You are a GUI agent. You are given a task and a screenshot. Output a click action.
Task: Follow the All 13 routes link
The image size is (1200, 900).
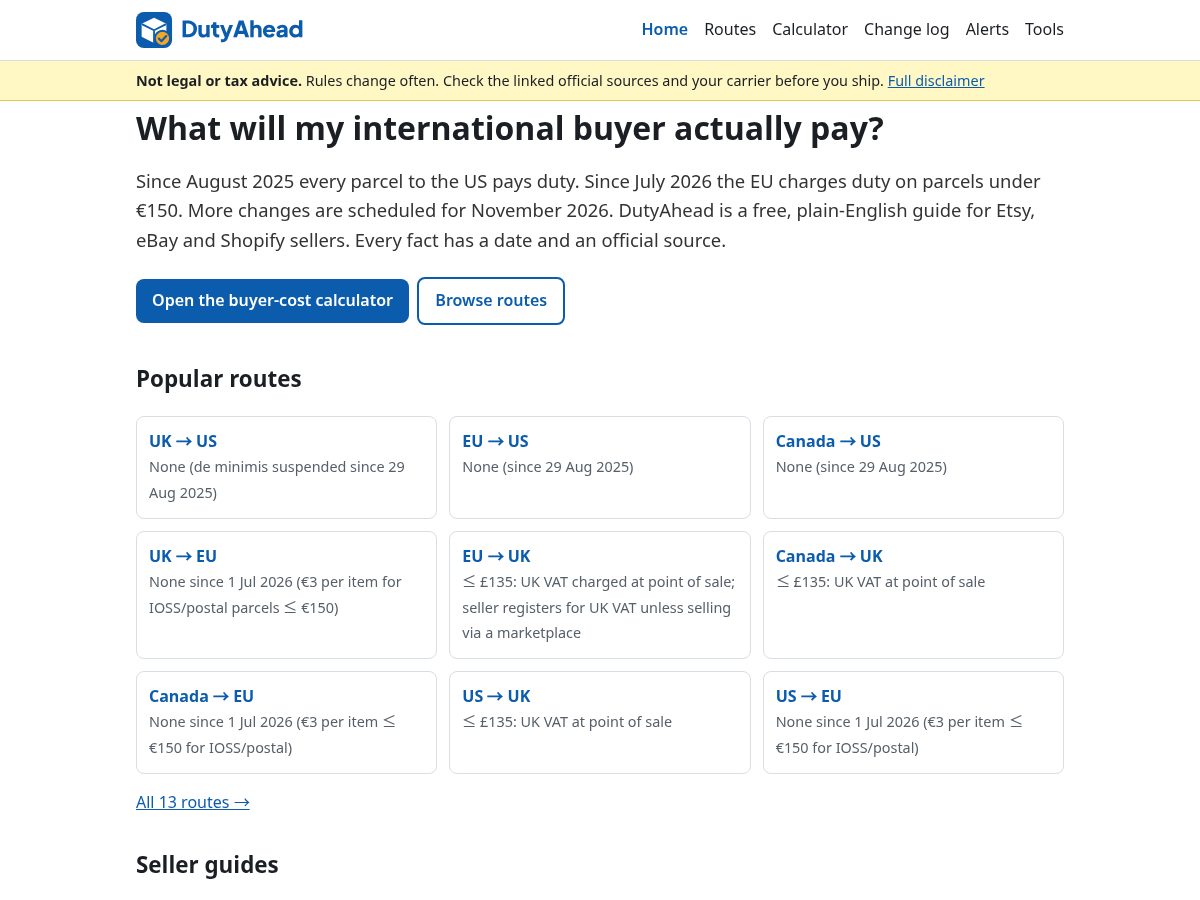pyautogui.click(x=193, y=802)
